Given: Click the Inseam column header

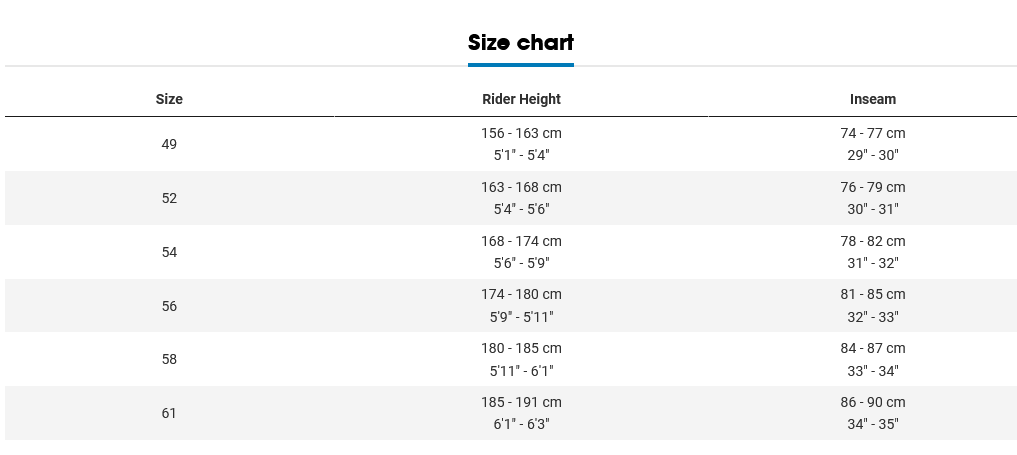Looking at the screenshot, I should [873, 99].
